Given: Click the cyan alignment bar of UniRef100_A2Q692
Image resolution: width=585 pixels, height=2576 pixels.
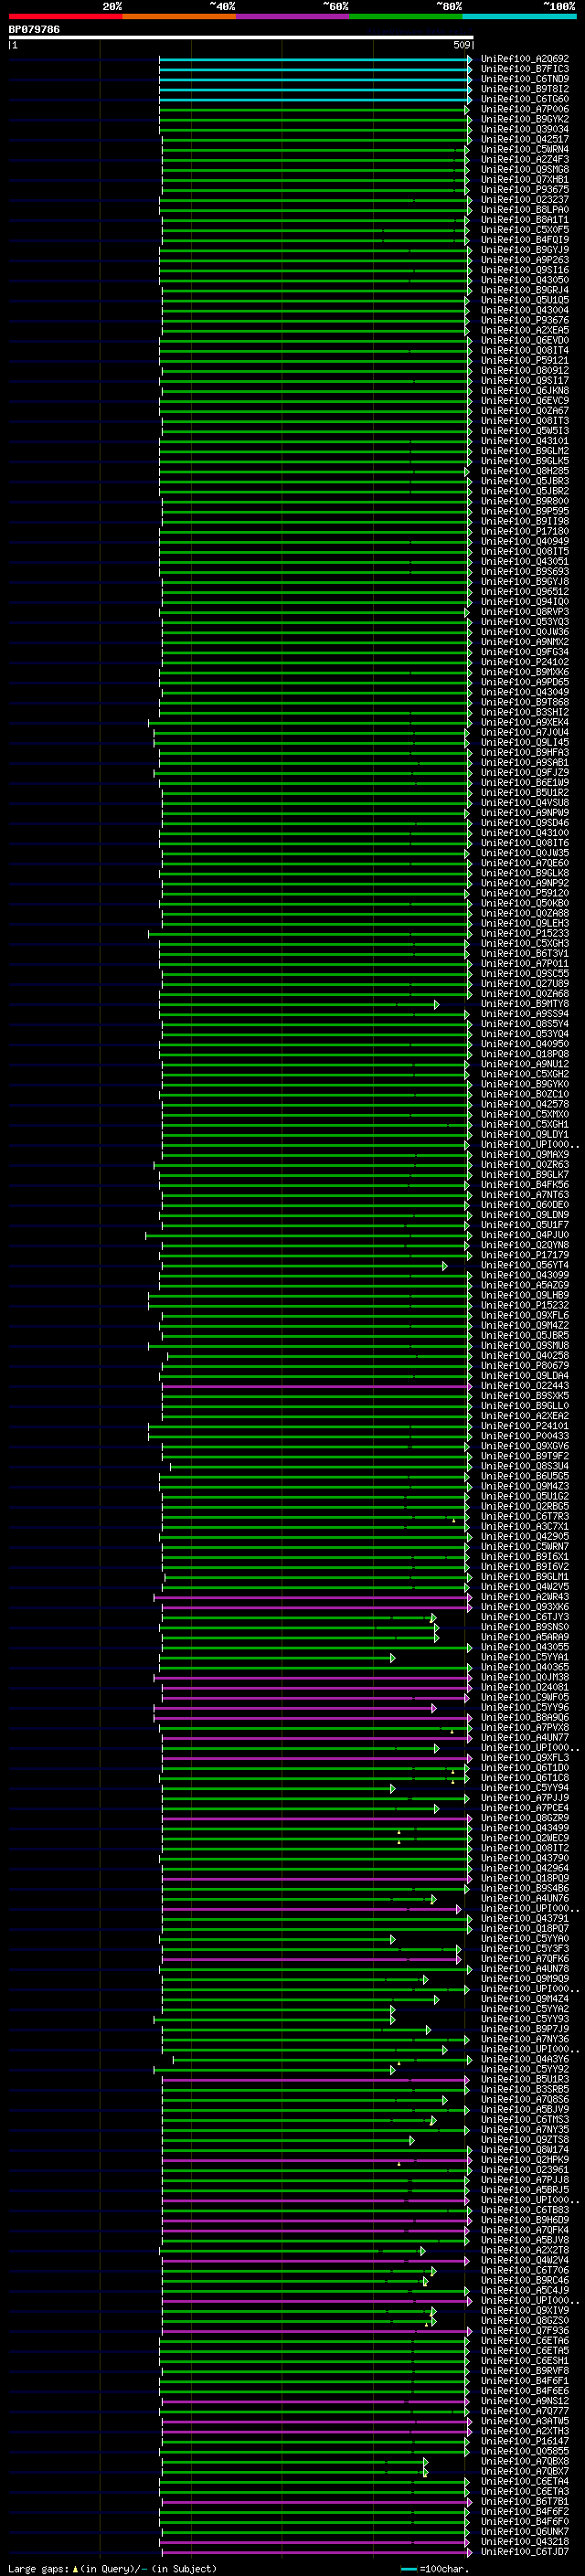Looking at the screenshot, I should (315, 59).
